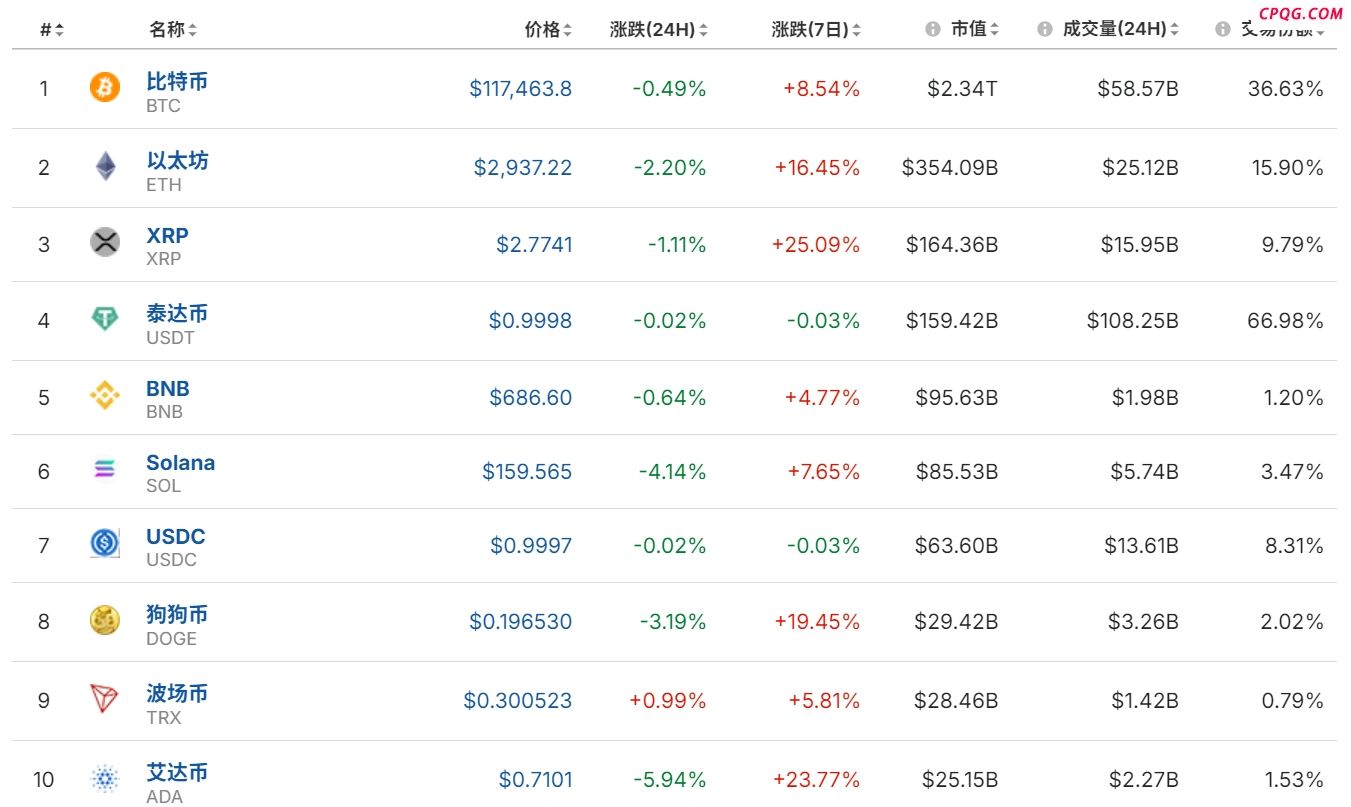Click the BTC ticker symbol text
Screen dimensions: 1351x807
163,106
